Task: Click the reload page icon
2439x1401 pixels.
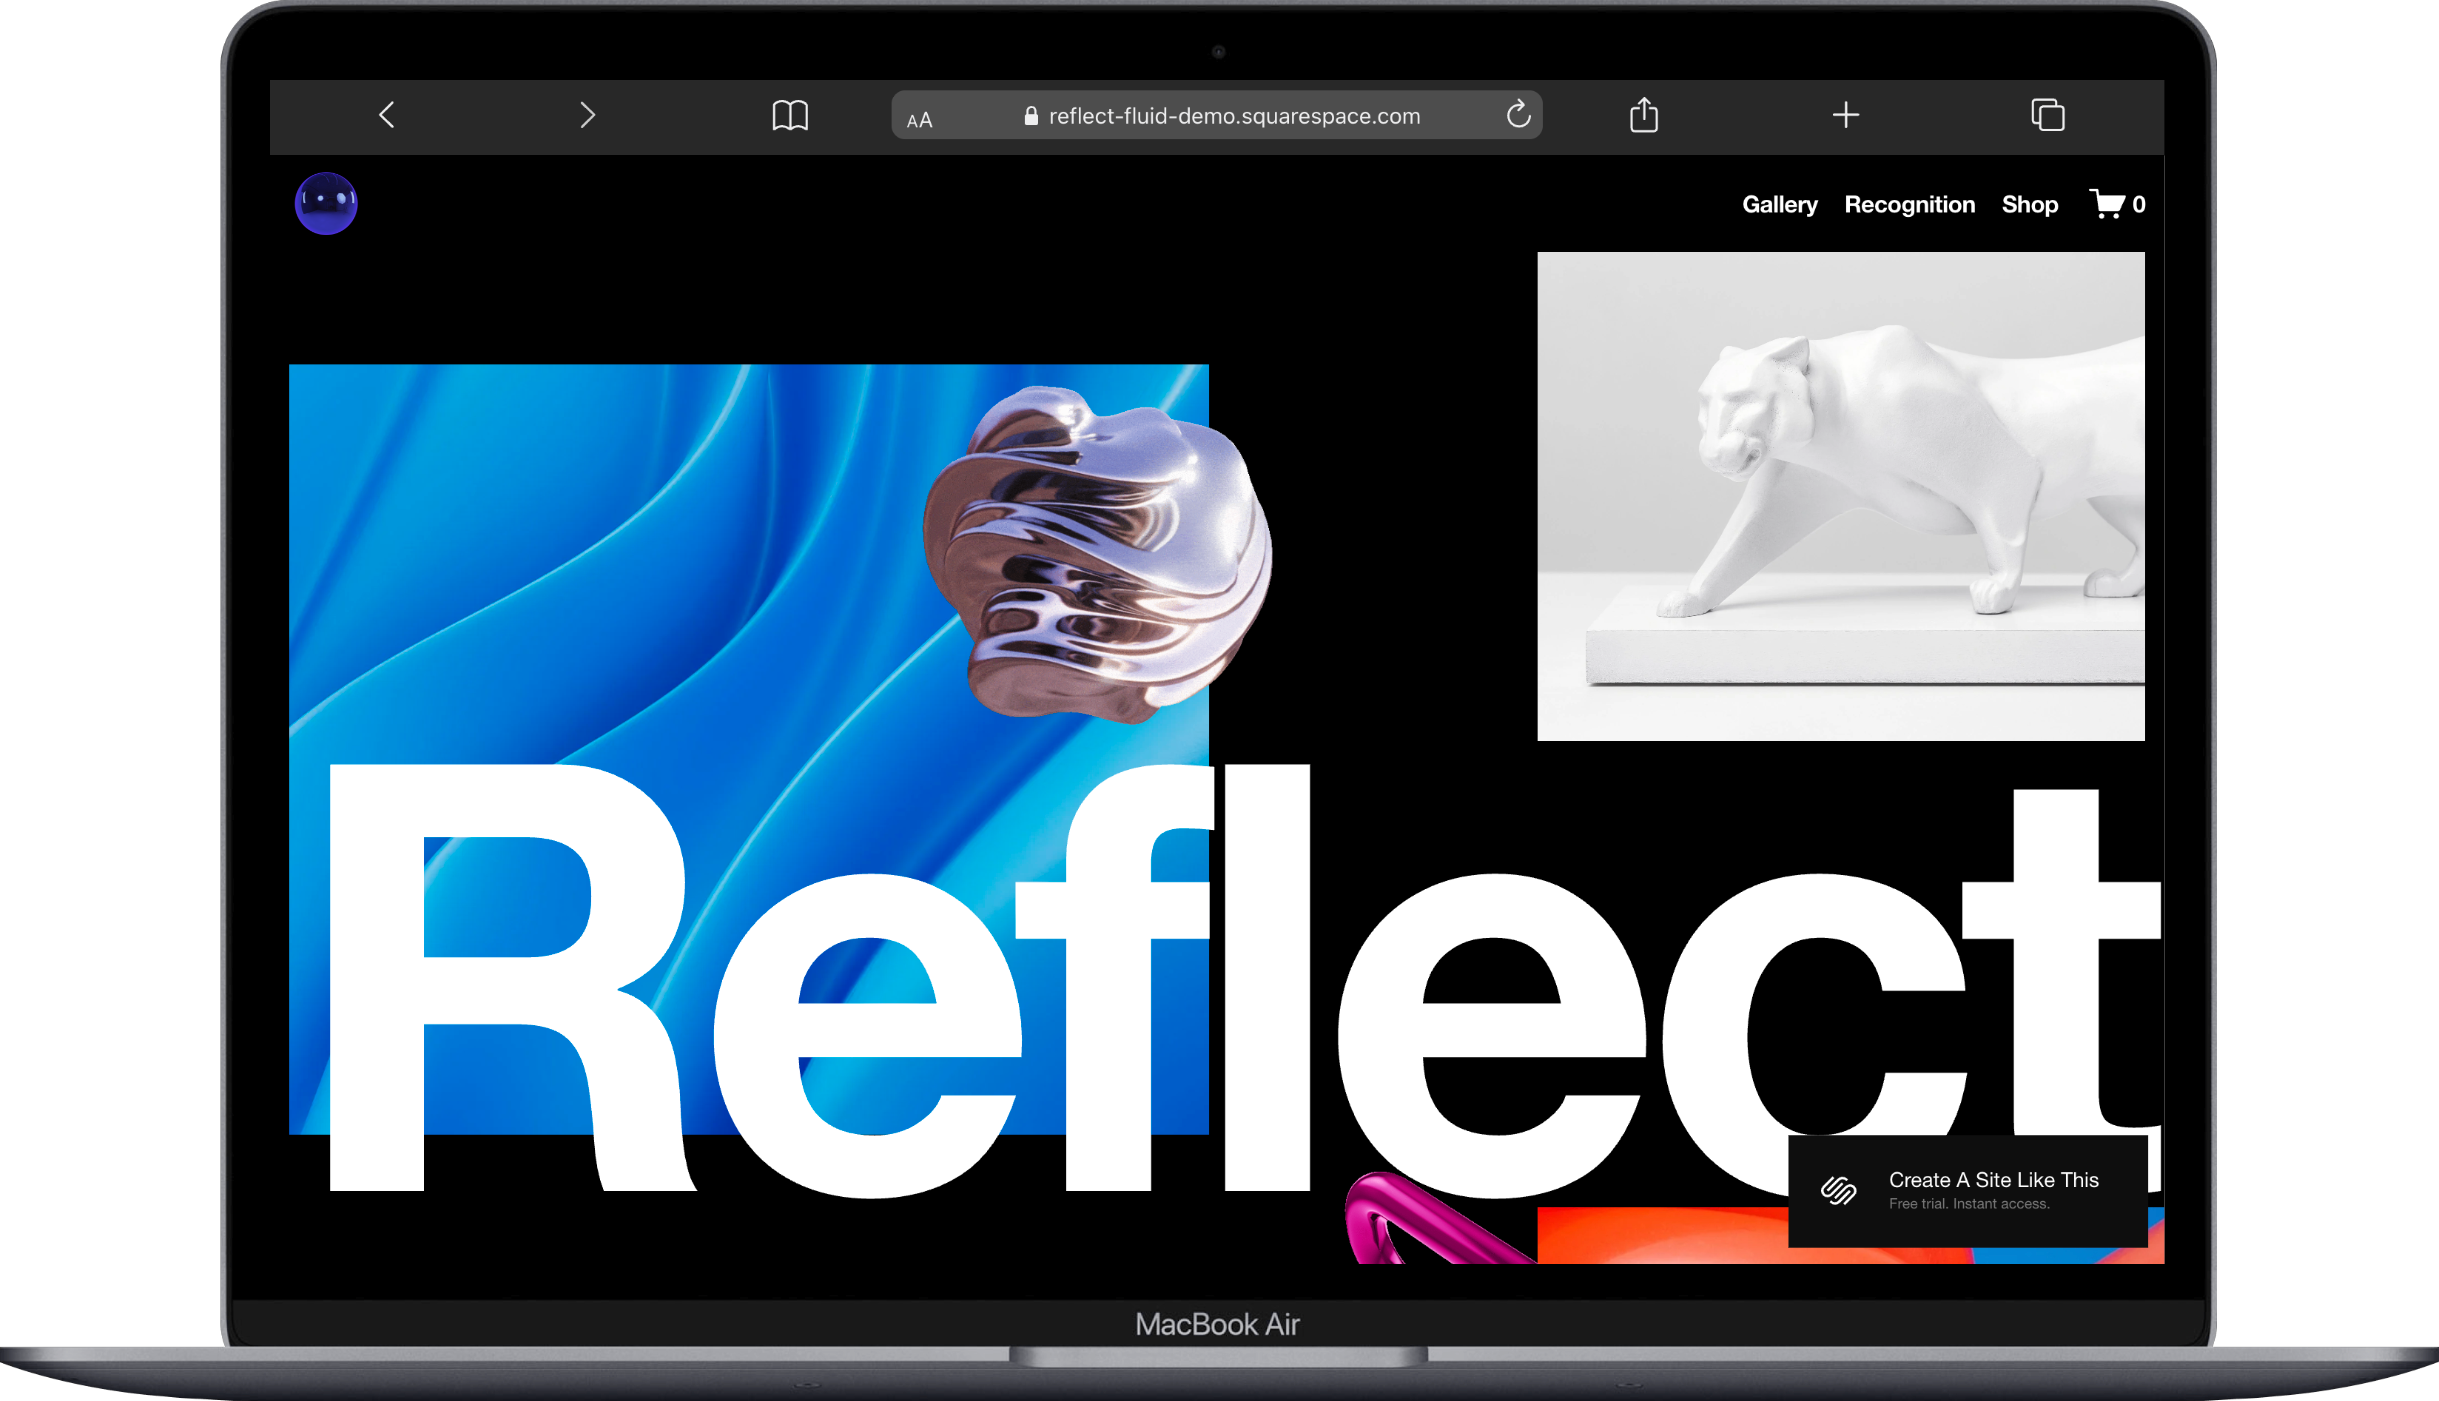Action: 1518,115
